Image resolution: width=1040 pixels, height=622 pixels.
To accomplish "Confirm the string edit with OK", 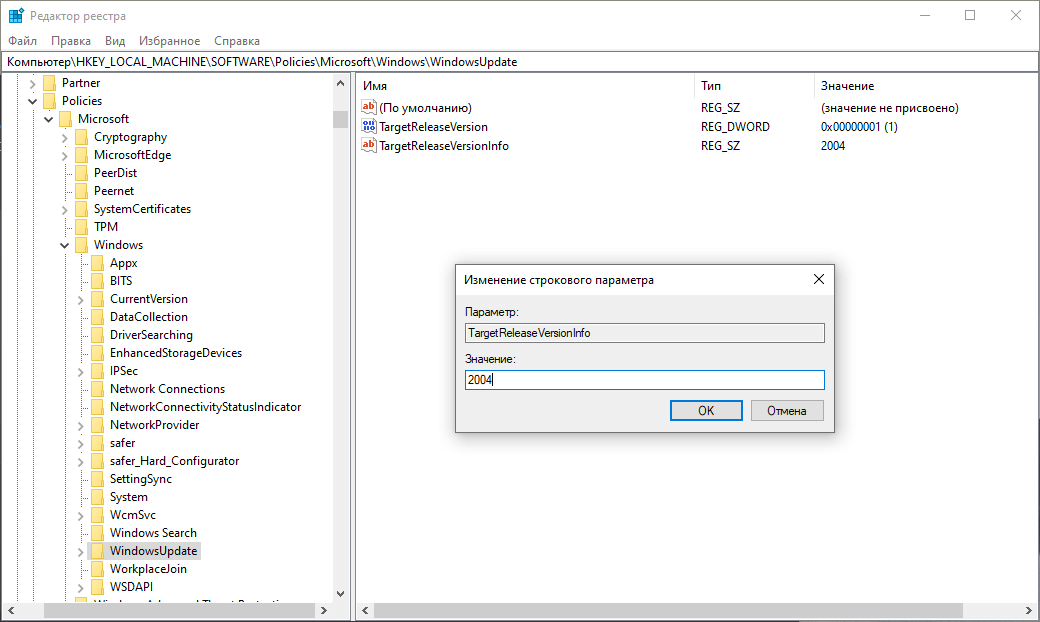I will (x=706, y=410).
